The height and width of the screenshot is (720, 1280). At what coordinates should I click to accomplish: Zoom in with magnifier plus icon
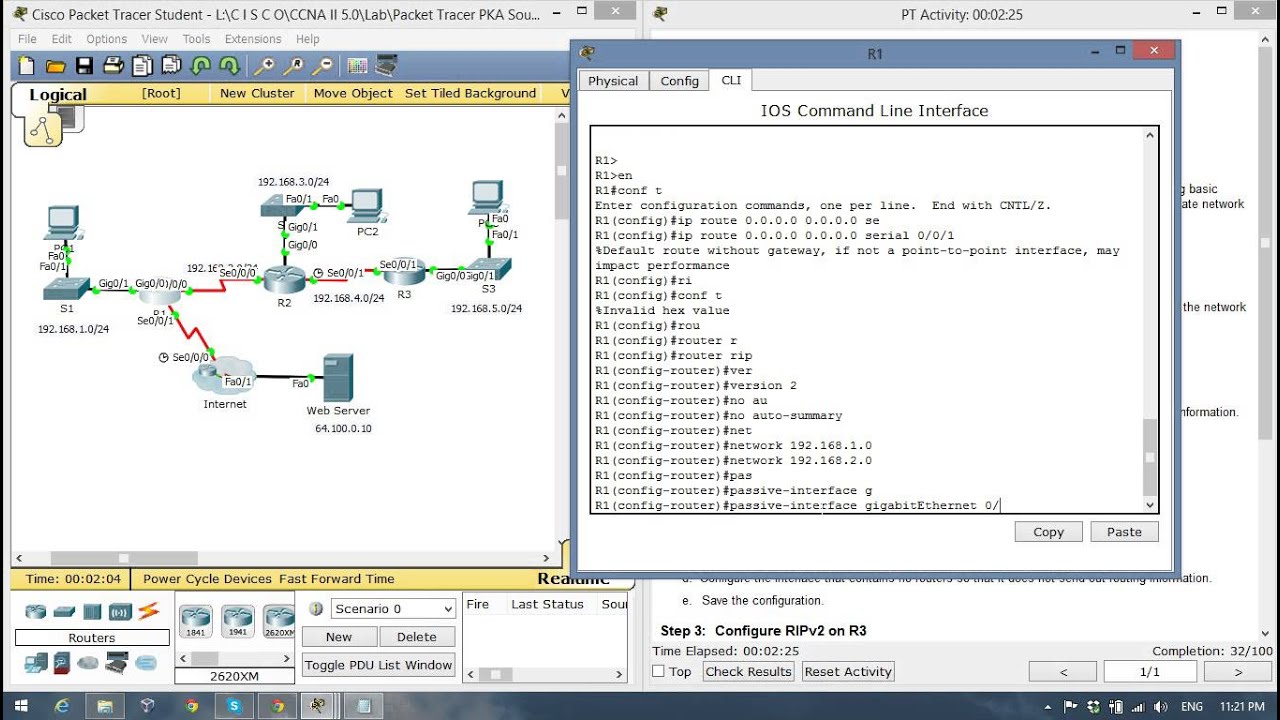click(264, 66)
